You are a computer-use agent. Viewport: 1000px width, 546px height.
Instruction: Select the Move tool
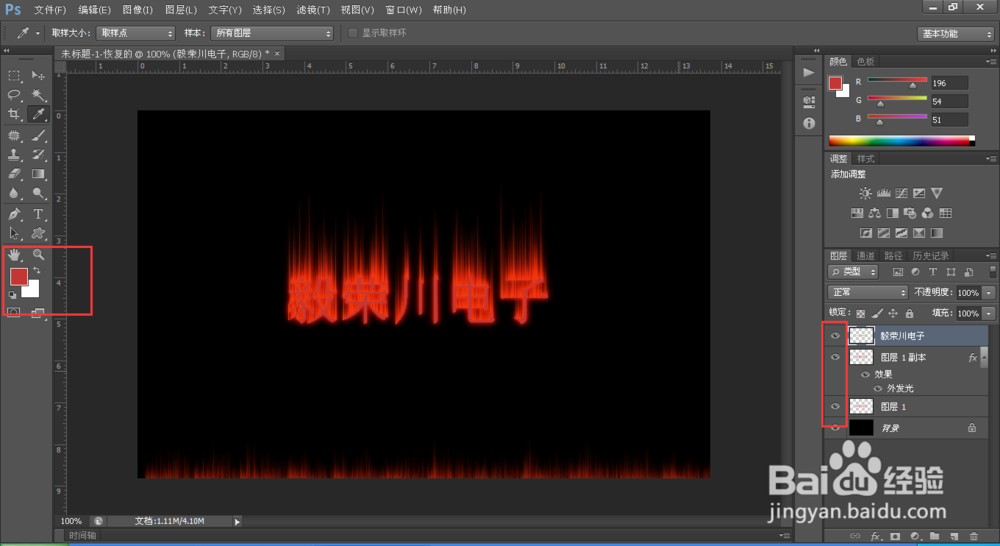[38, 76]
